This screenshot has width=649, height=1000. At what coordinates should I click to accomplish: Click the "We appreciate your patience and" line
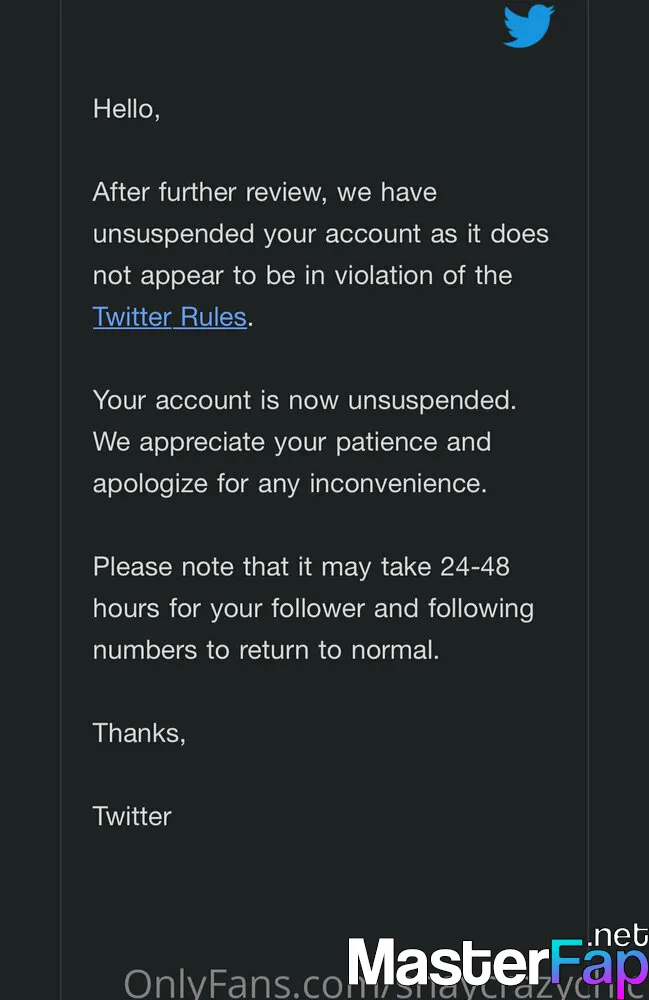pyautogui.click(x=292, y=442)
